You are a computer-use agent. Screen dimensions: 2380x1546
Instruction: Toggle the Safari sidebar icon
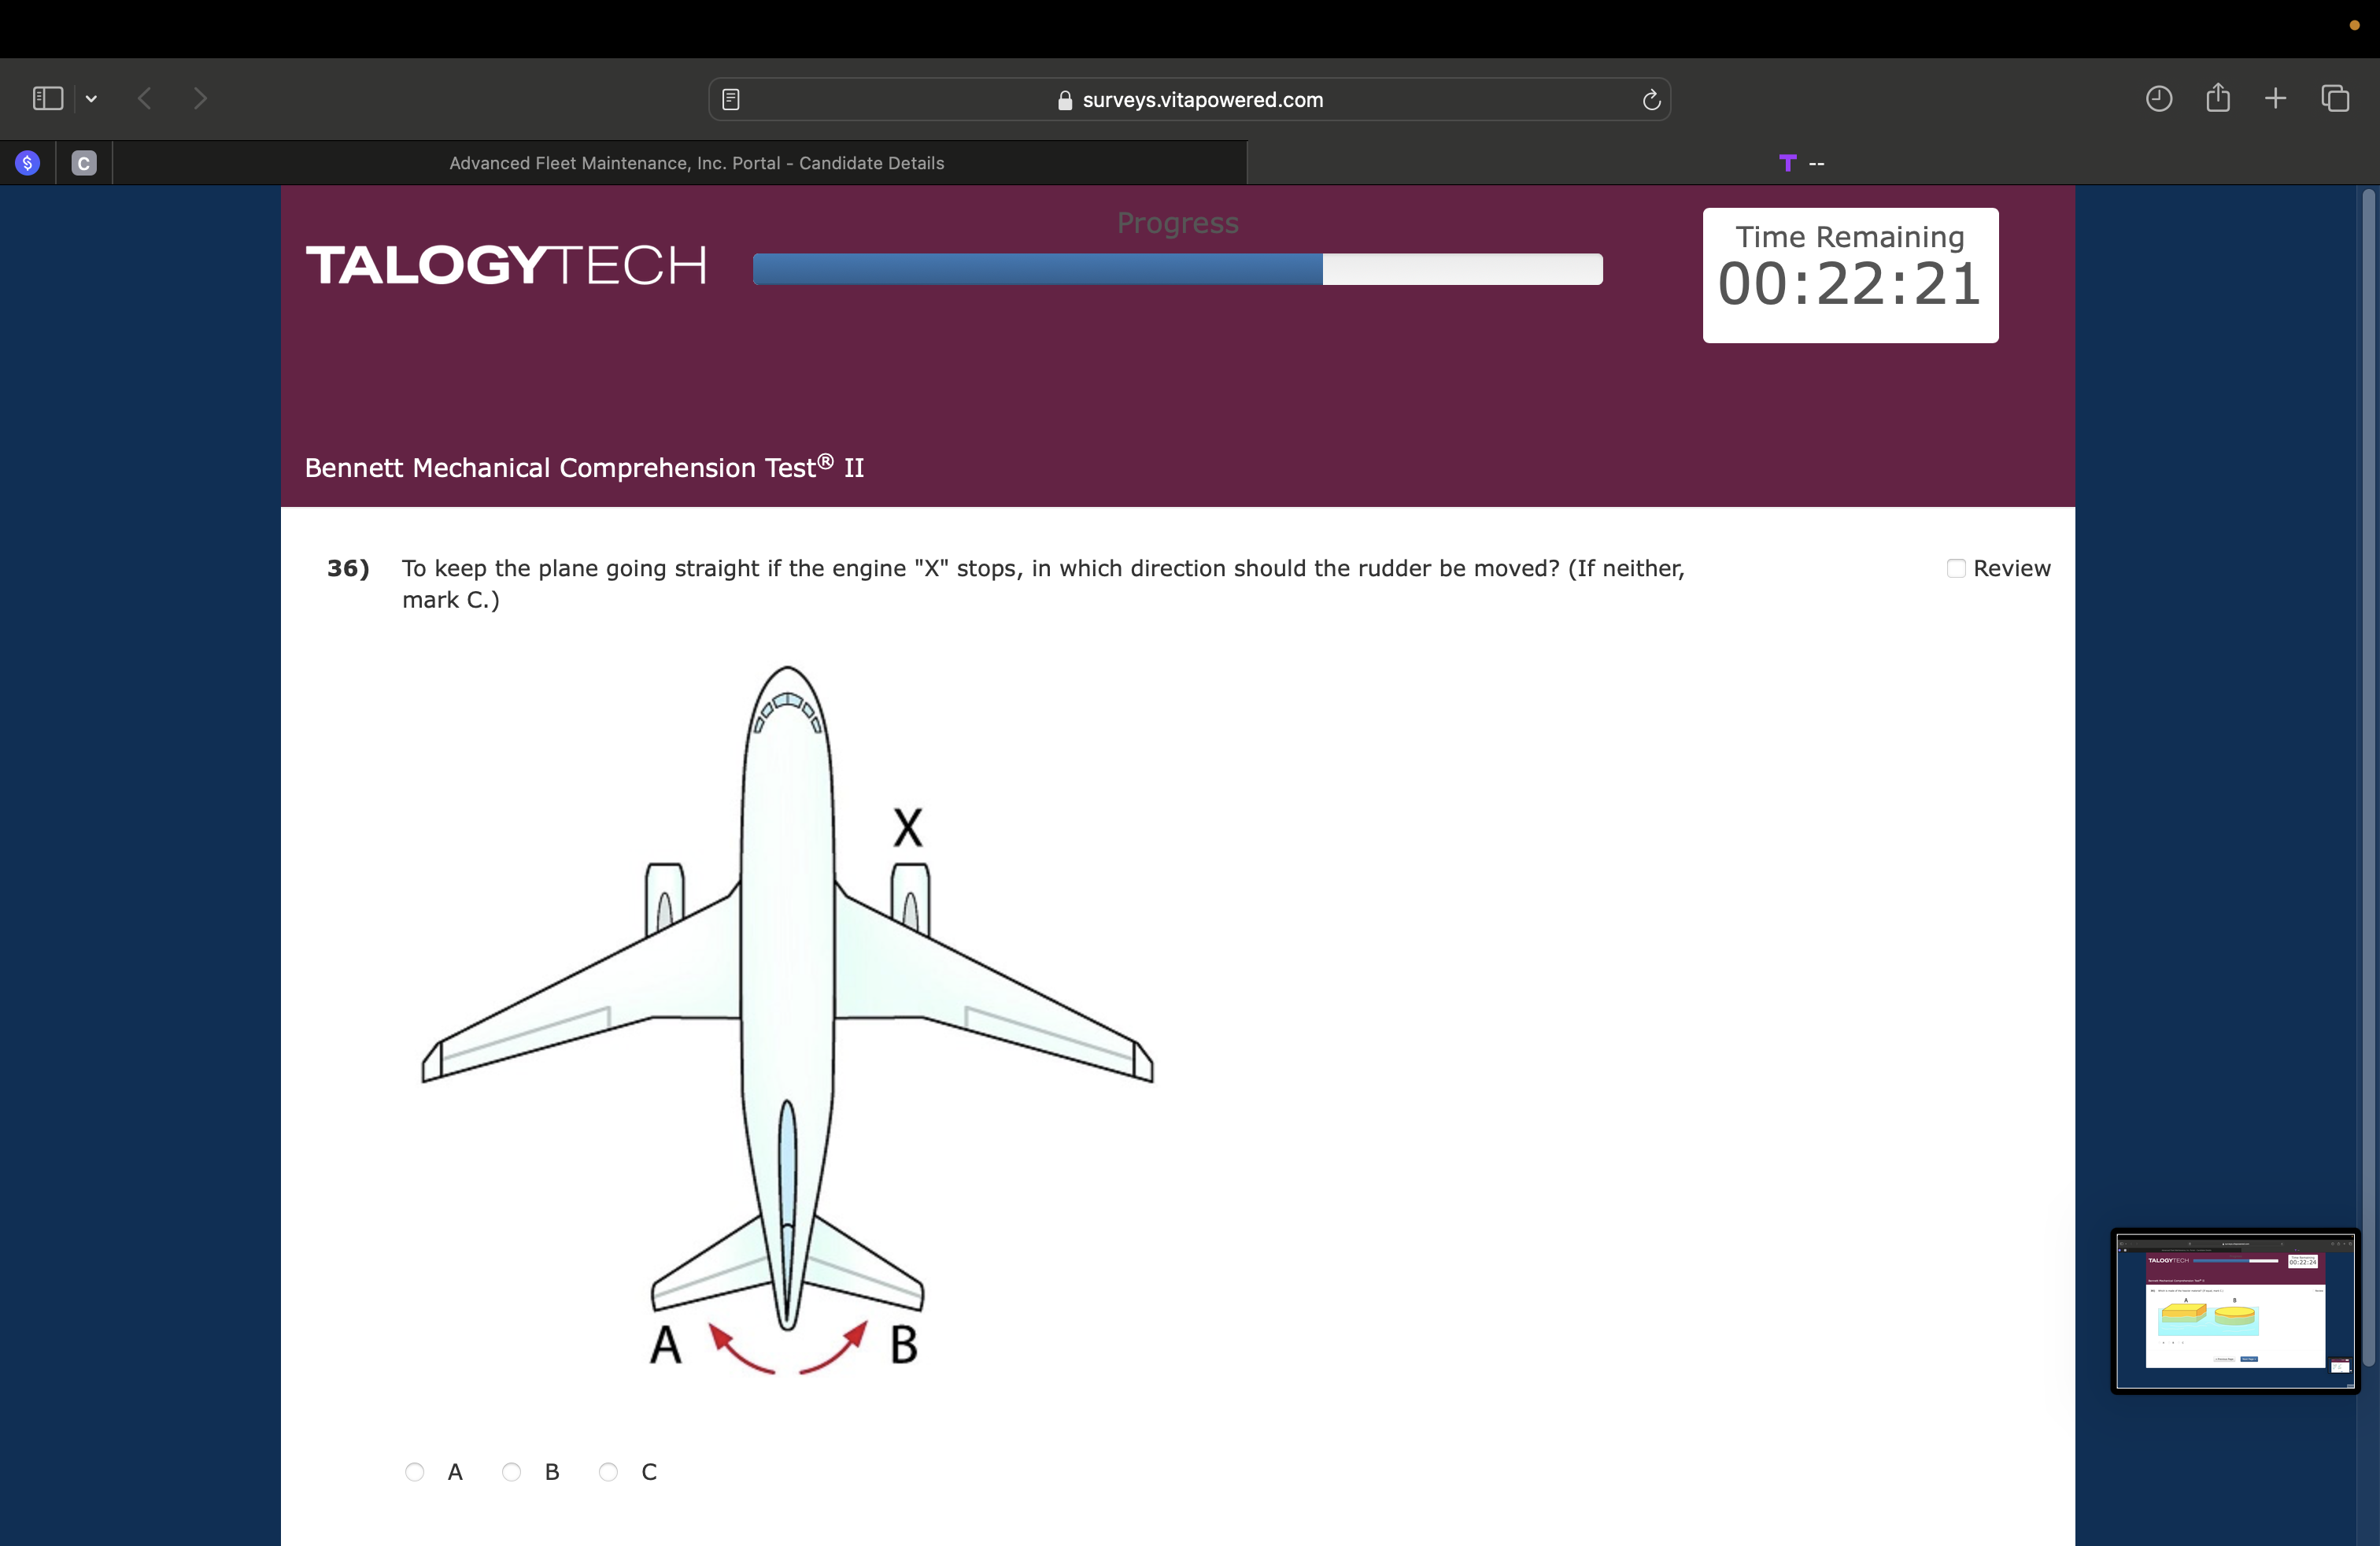tap(47, 98)
